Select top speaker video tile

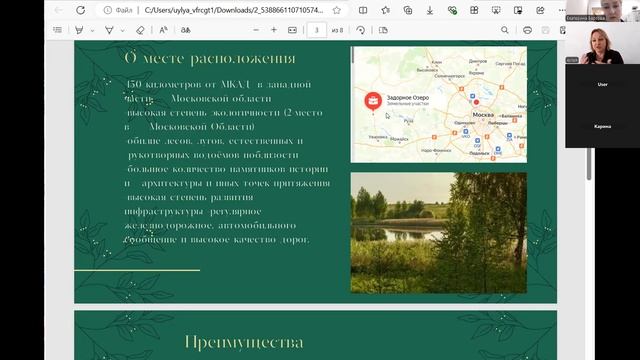602,11
